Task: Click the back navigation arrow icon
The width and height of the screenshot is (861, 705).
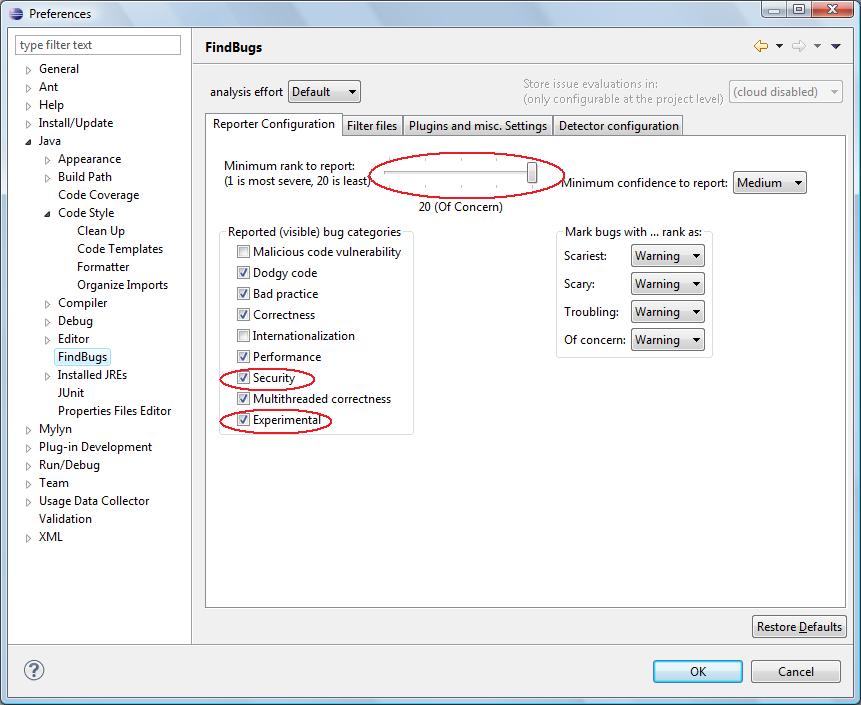Action: [x=761, y=46]
